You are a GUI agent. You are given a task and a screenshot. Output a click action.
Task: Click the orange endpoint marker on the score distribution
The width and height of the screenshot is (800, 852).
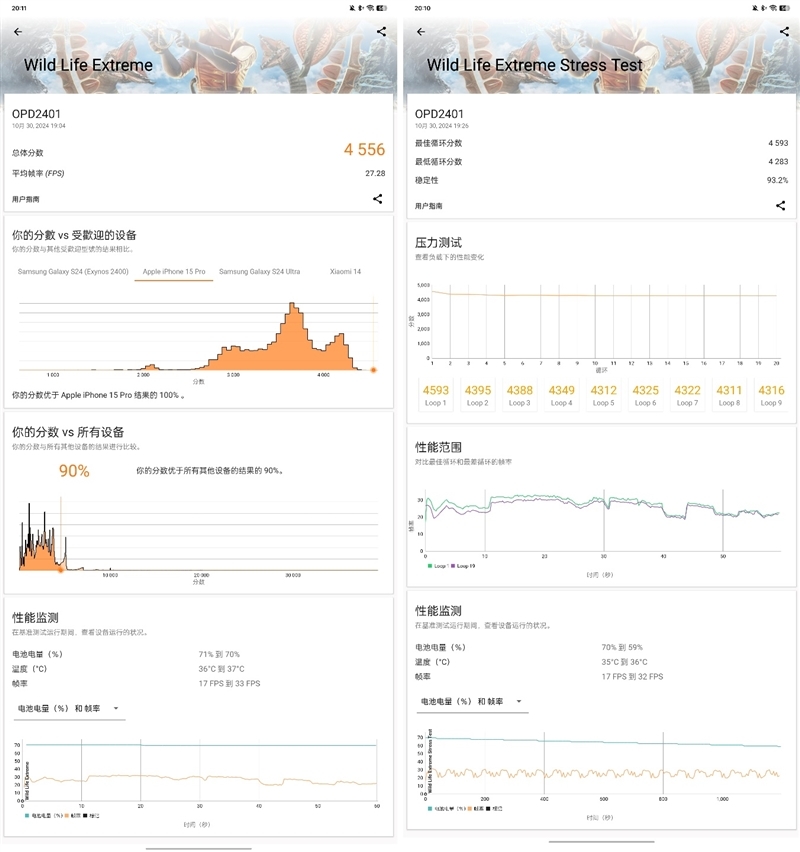(371, 371)
